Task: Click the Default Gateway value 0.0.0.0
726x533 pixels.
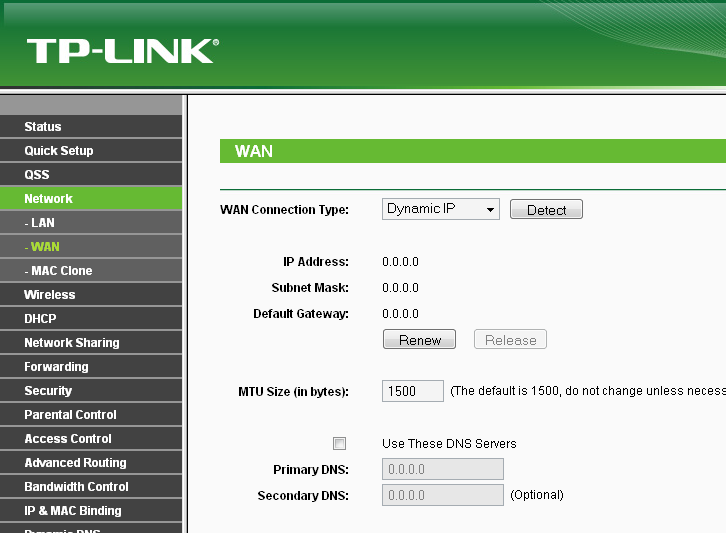Action: [x=401, y=314]
